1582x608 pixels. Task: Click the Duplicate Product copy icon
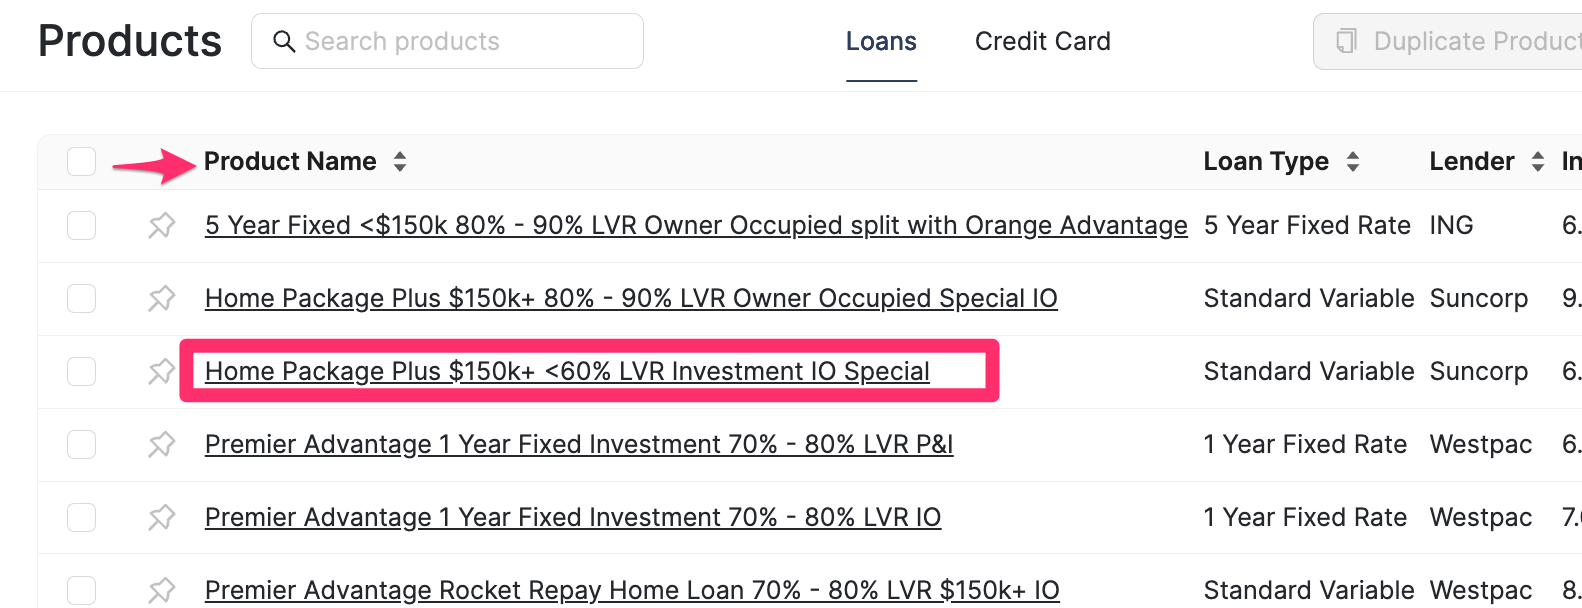(x=1347, y=41)
